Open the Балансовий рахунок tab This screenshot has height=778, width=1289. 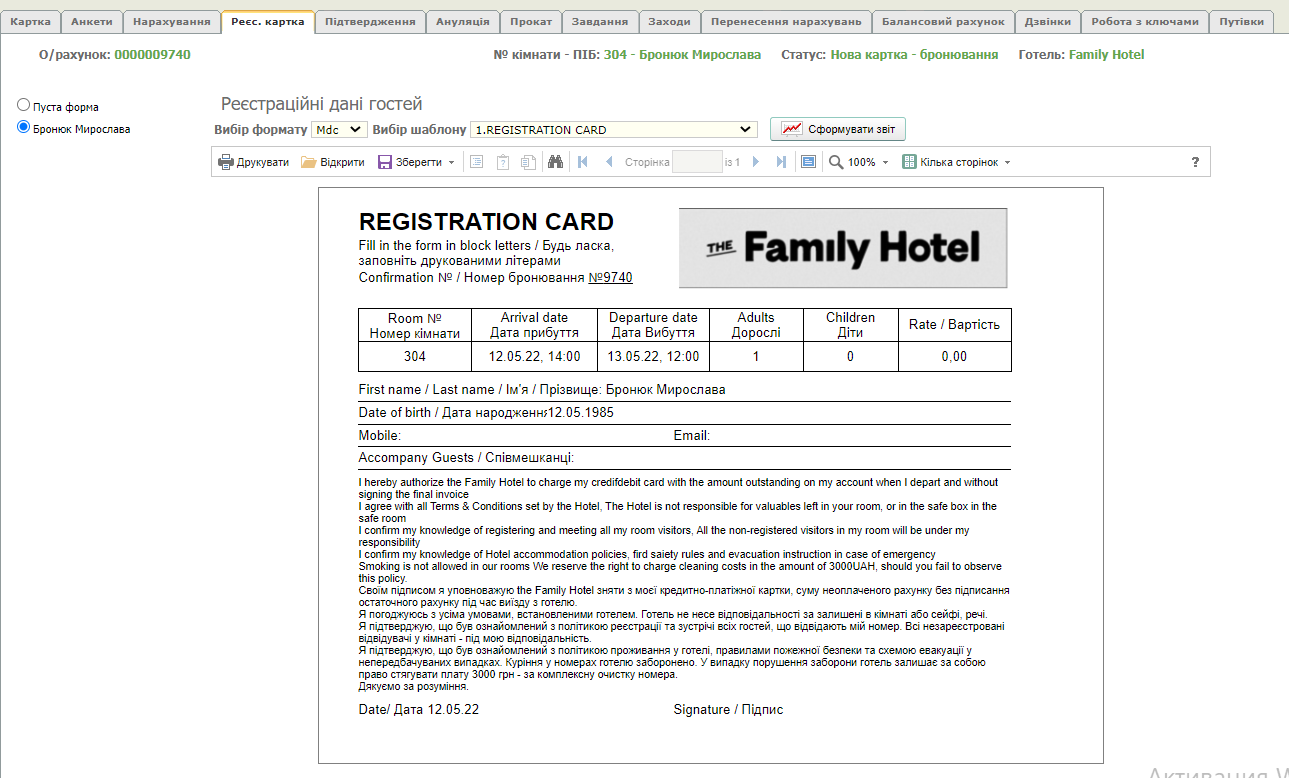[x=942, y=21]
